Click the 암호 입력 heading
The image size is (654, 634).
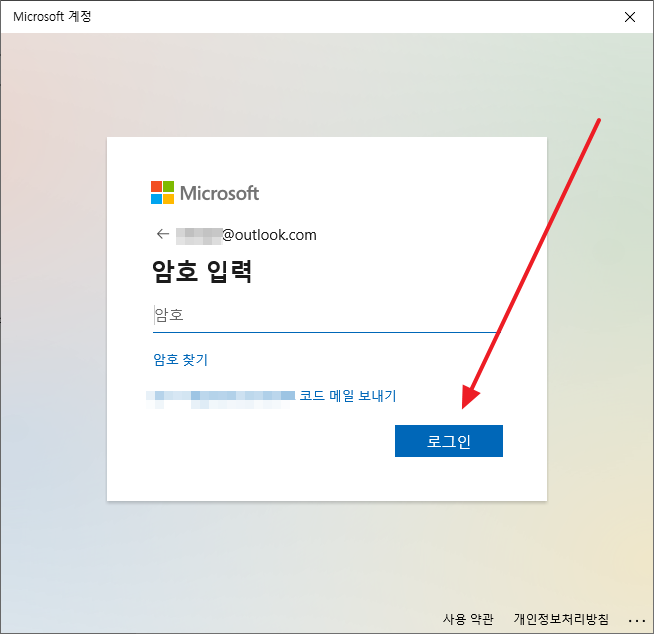202,272
